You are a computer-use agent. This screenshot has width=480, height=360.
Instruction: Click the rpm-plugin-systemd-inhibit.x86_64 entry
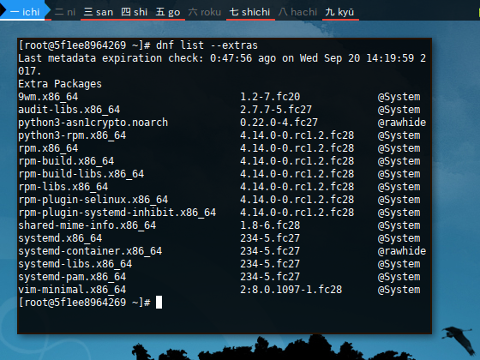[x=117, y=212]
